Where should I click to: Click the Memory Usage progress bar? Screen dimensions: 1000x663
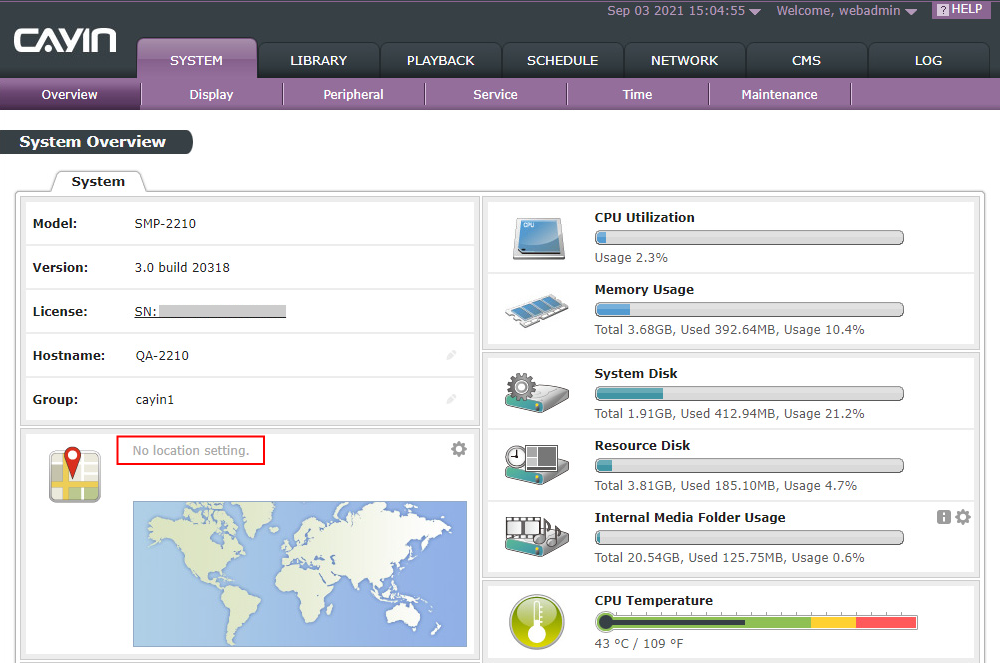coord(749,310)
